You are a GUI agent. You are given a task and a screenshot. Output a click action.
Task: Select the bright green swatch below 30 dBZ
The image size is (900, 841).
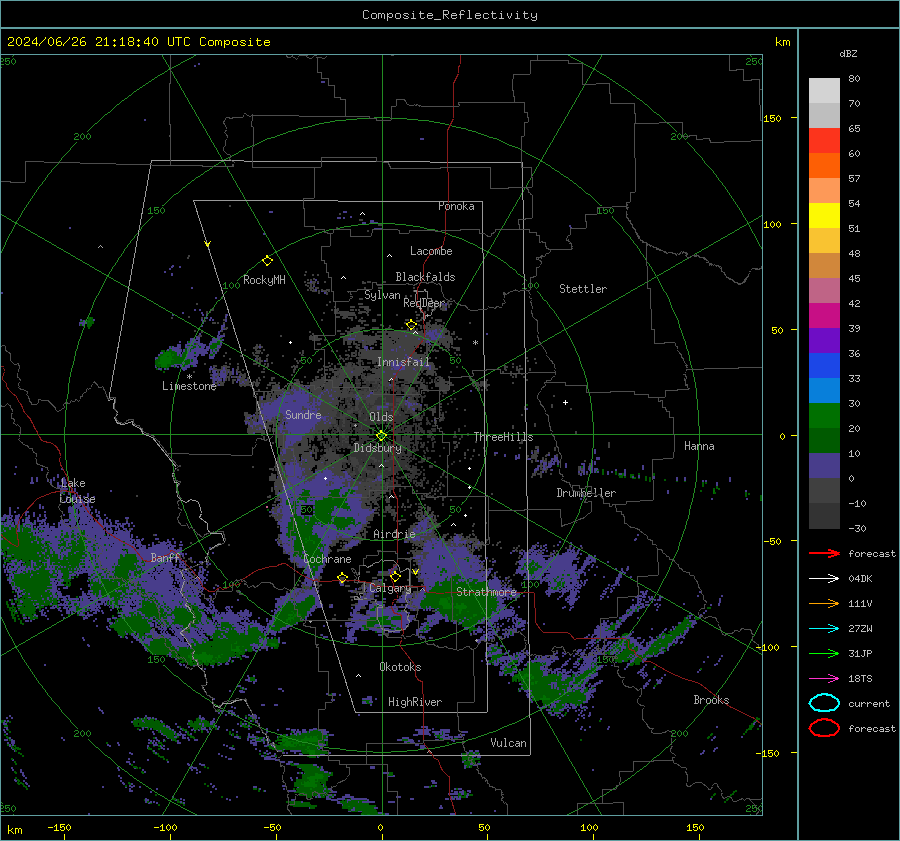(x=824, y=416)
